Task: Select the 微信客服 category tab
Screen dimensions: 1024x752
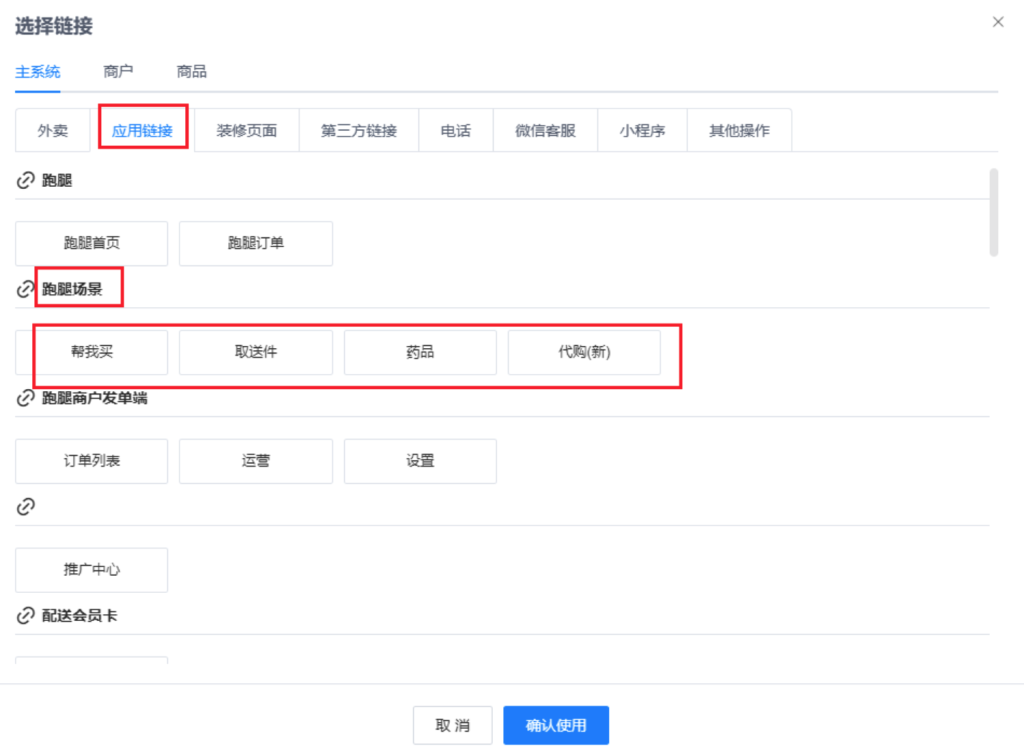Action: [x=545, y=131]
